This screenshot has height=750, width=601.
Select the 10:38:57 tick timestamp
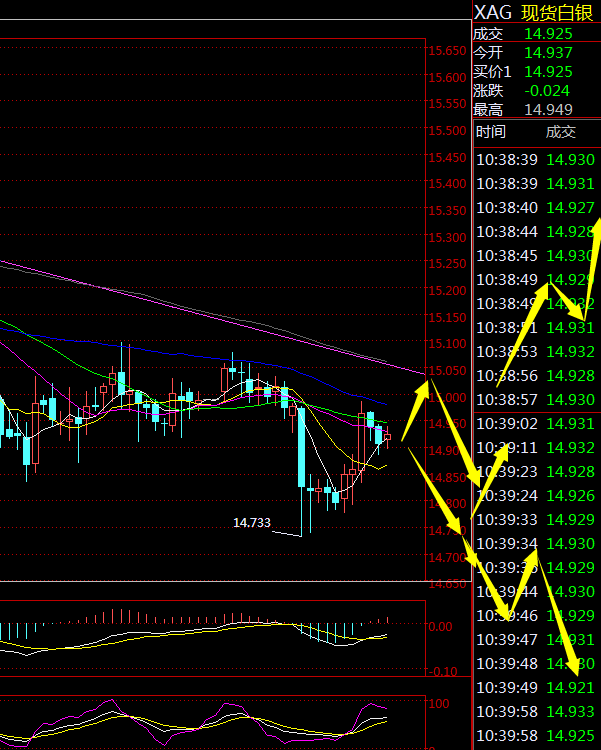click(507, 399)
